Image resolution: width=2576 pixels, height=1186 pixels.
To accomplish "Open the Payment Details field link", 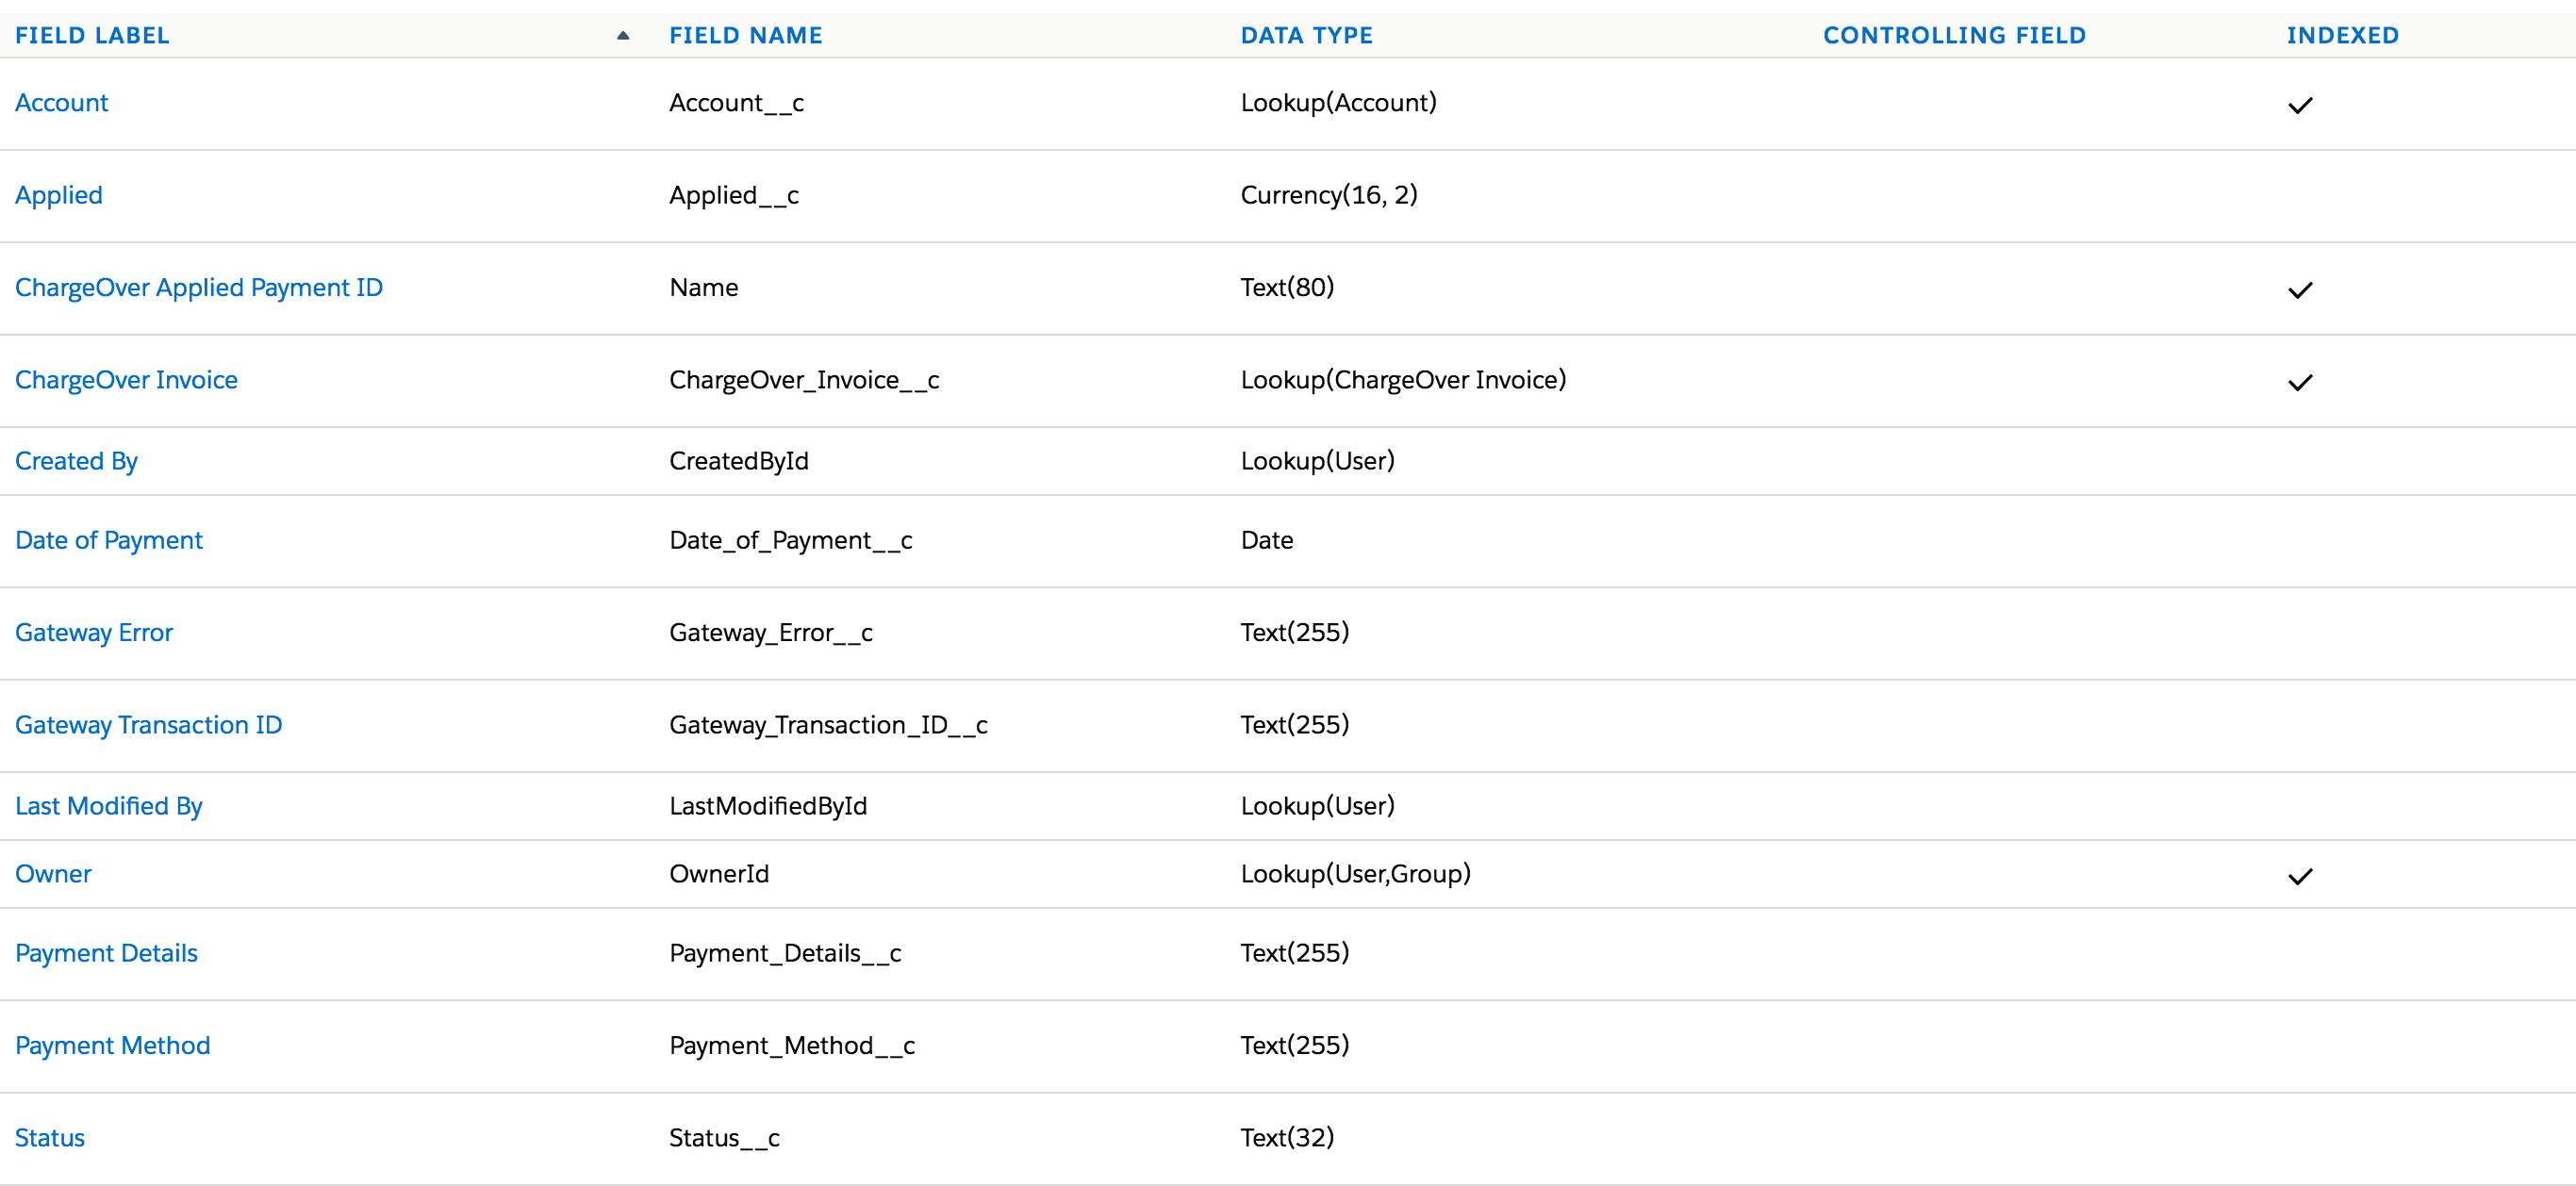I will pos(106,953).
